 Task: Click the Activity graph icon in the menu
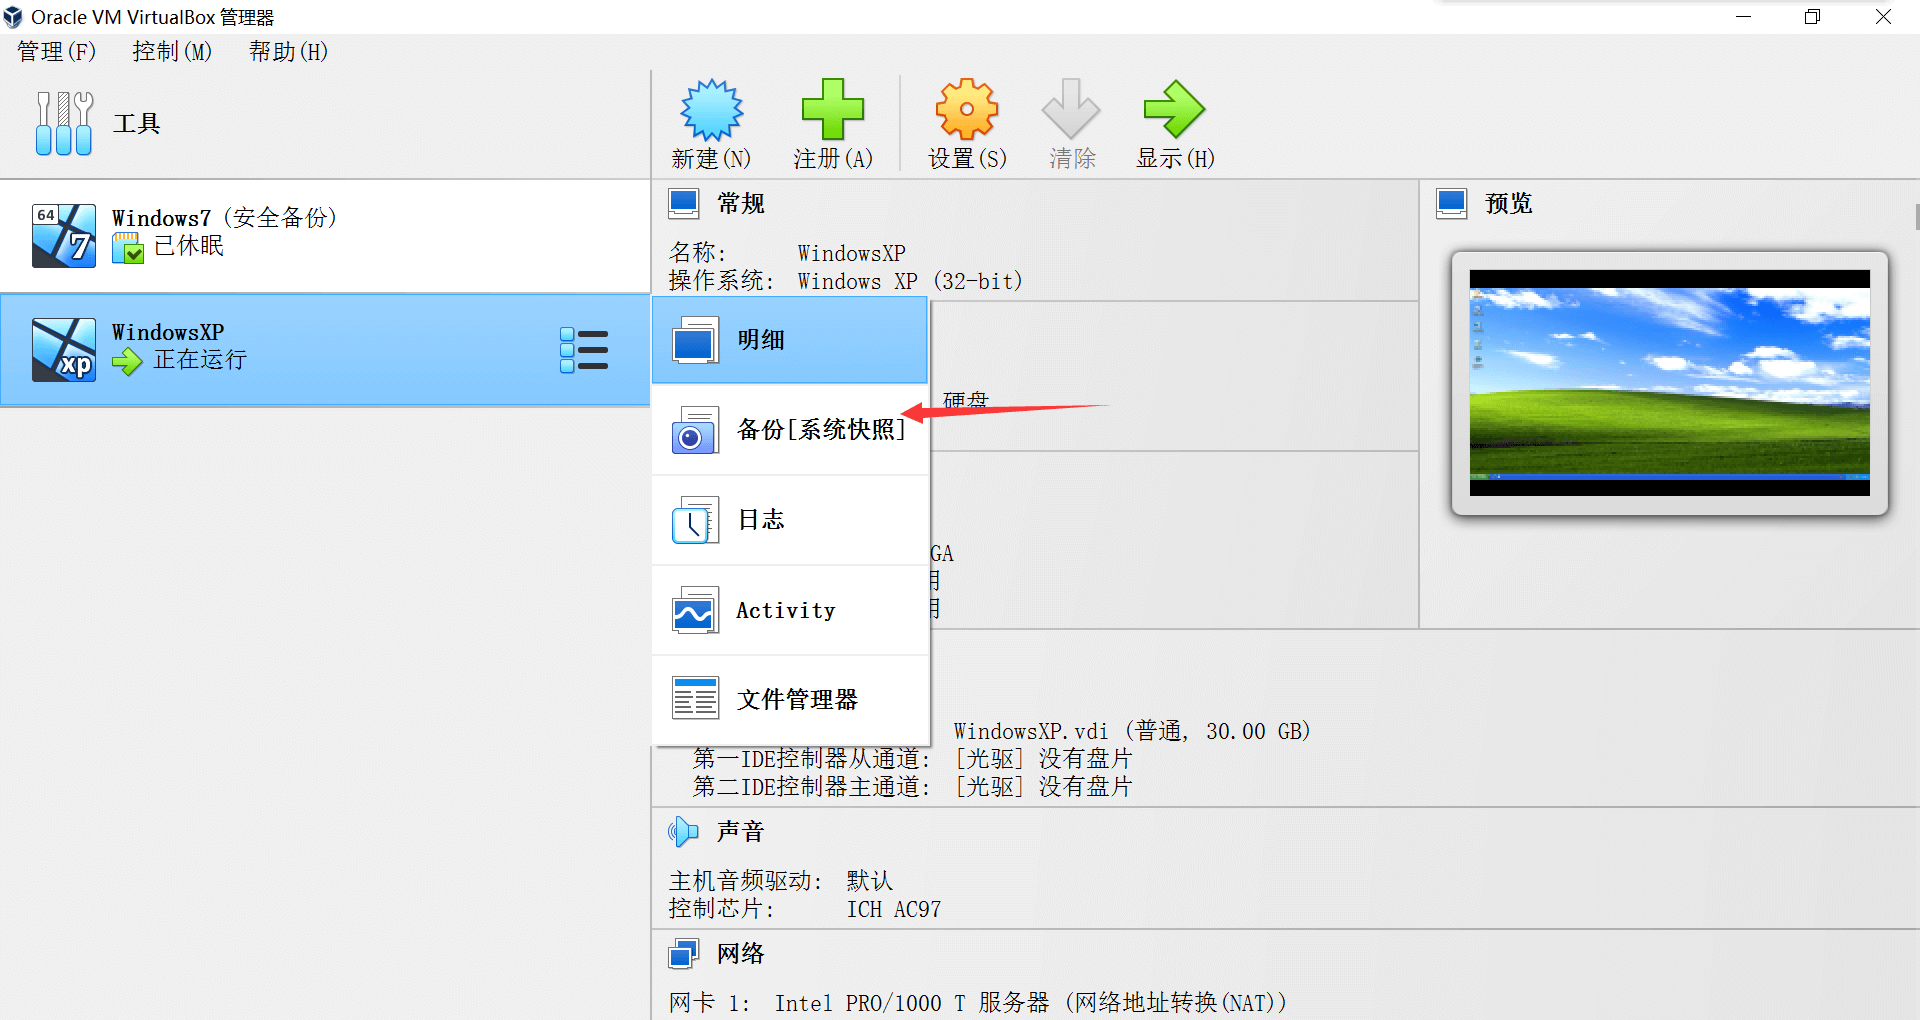pyautogui.click(x=695, y=610)
